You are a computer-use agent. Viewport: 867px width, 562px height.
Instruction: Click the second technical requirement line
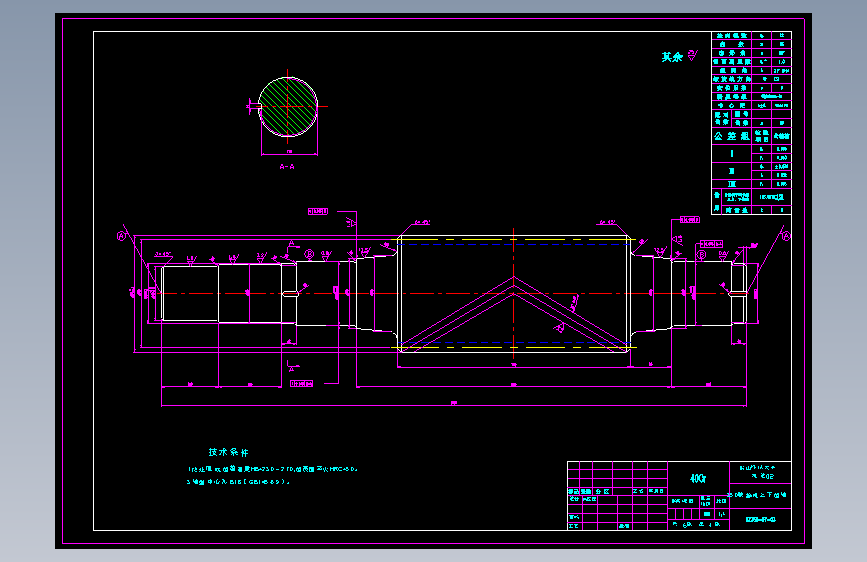(238, 482)
